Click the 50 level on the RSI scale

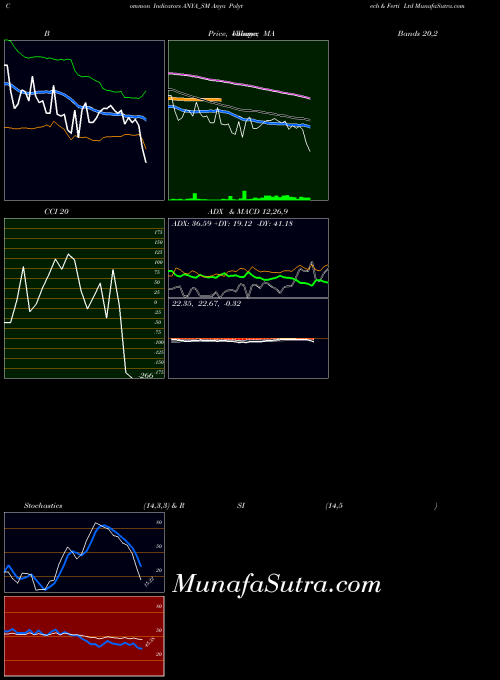[159, 630]
